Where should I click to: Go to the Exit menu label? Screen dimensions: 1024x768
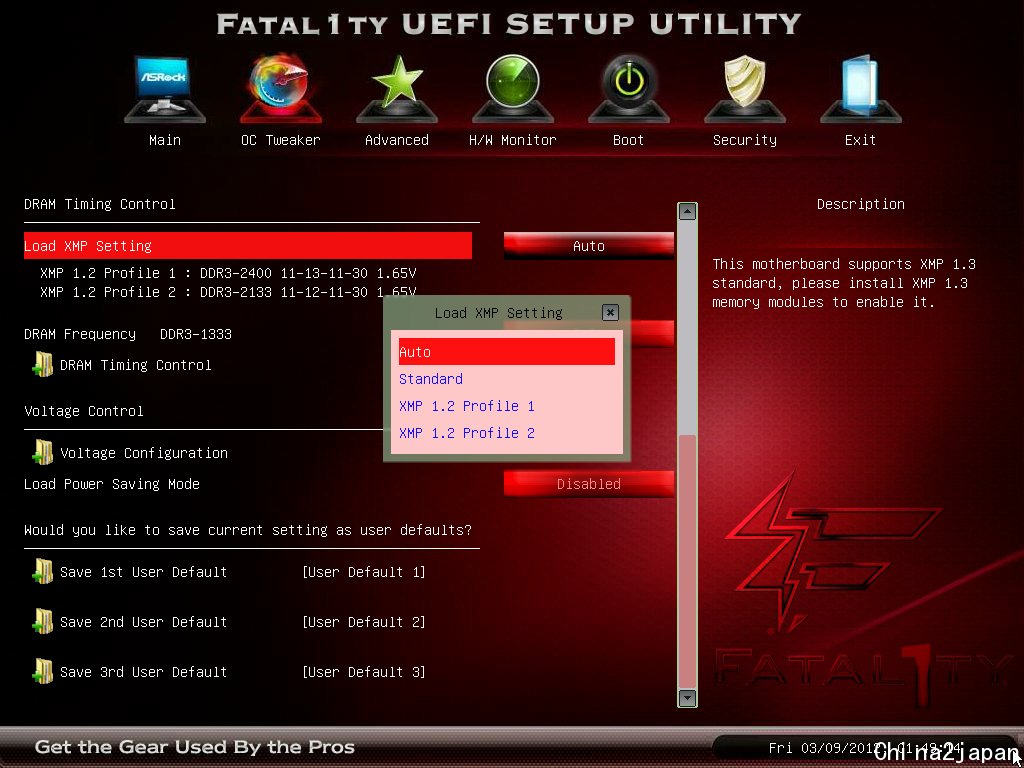[860, 140]
